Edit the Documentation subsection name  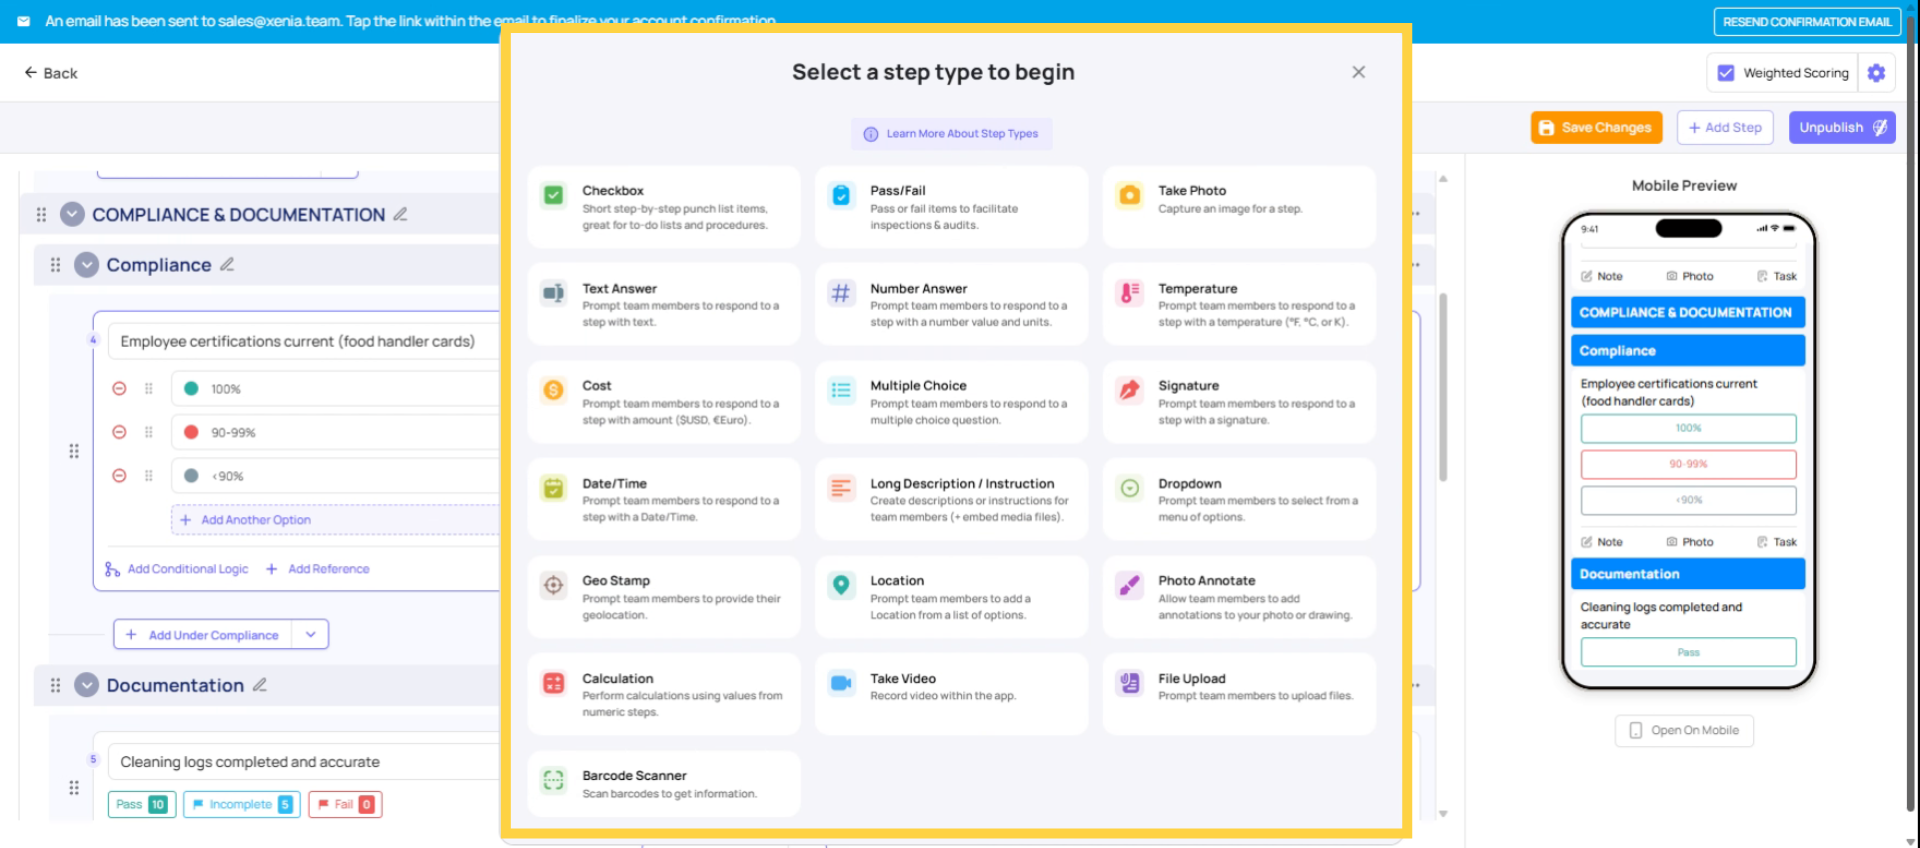(260, 684)
